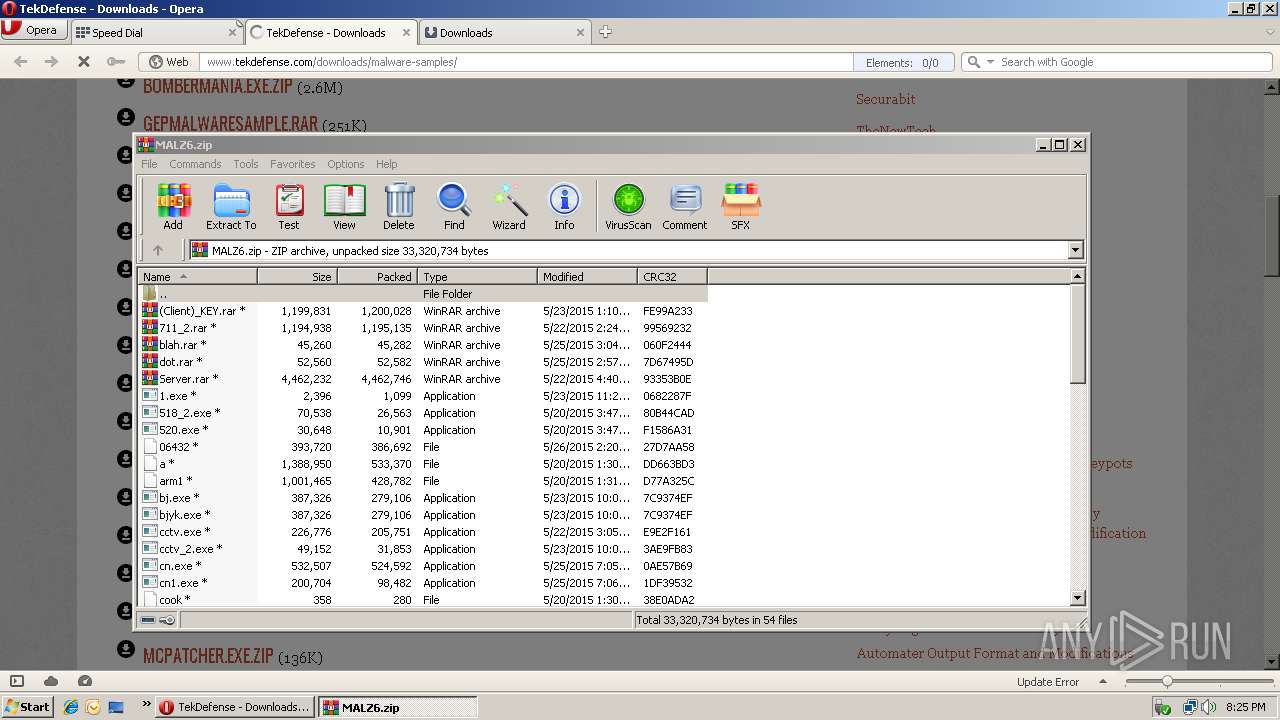Select the (Client)_KEY.rar row
This screenshot has height=720, width=1280.
click(x=422, y=311)
